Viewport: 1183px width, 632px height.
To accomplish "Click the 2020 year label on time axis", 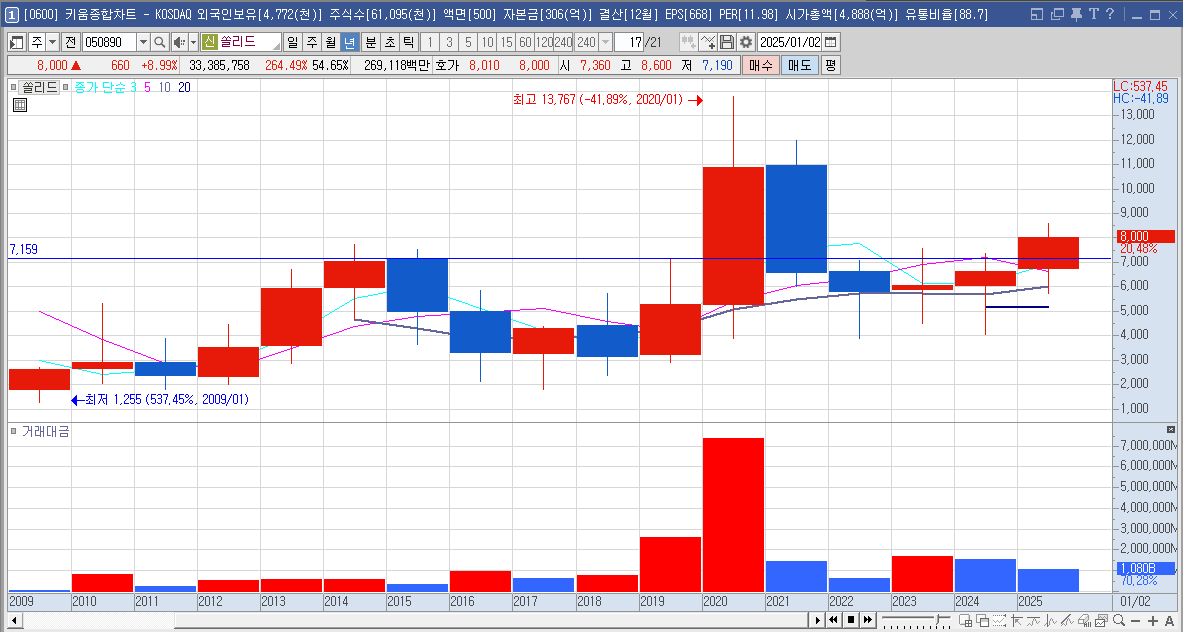I will coord(714,601).
